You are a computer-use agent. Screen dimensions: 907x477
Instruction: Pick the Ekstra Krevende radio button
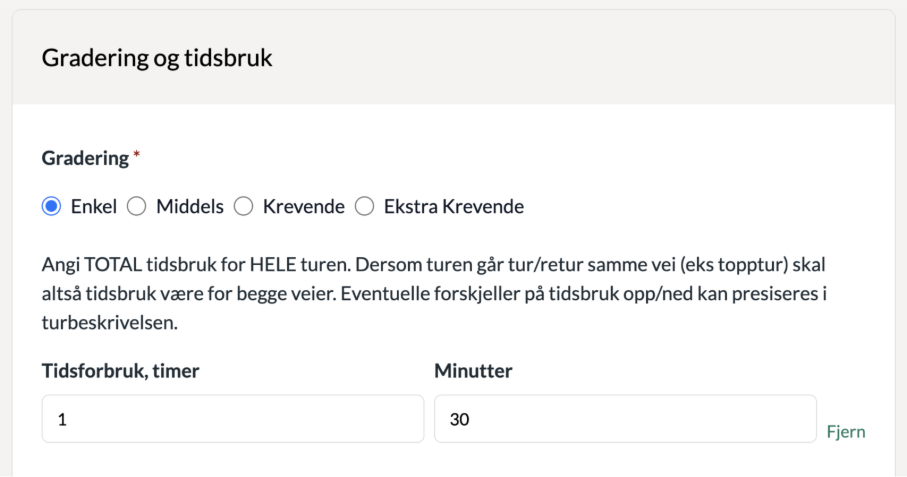[364, 207]
